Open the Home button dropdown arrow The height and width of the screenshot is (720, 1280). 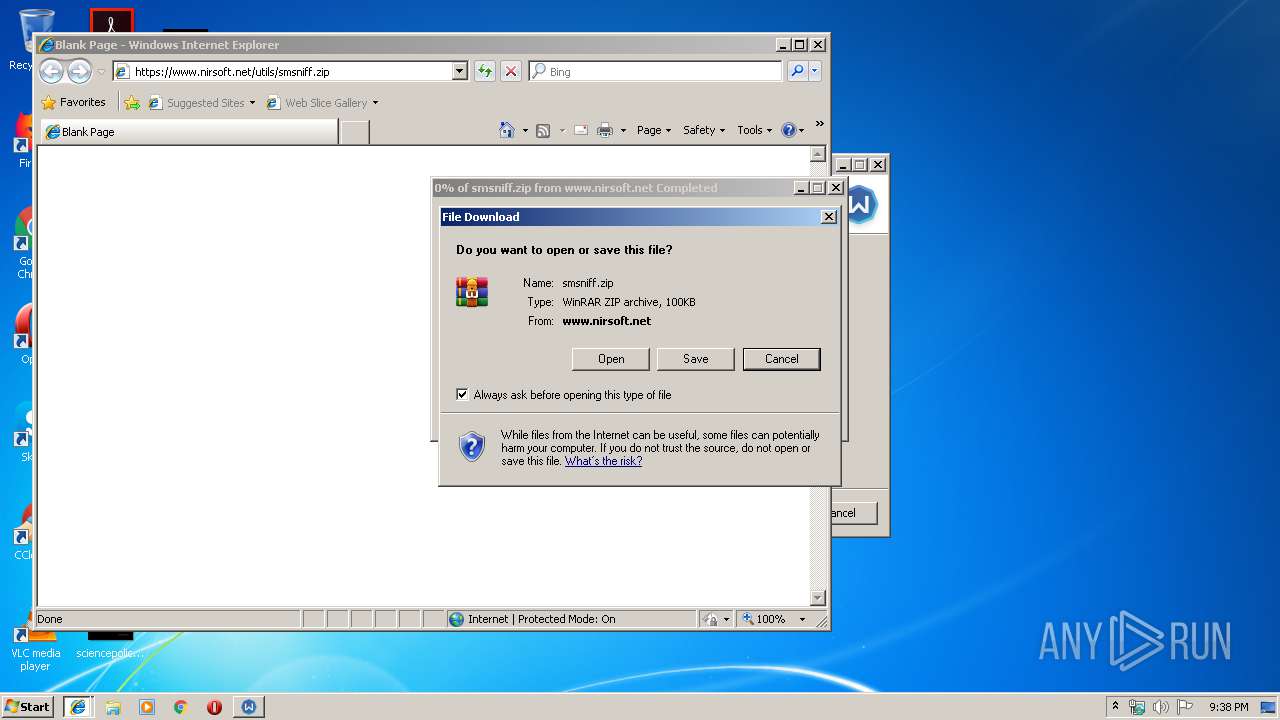tap(525, 130)
